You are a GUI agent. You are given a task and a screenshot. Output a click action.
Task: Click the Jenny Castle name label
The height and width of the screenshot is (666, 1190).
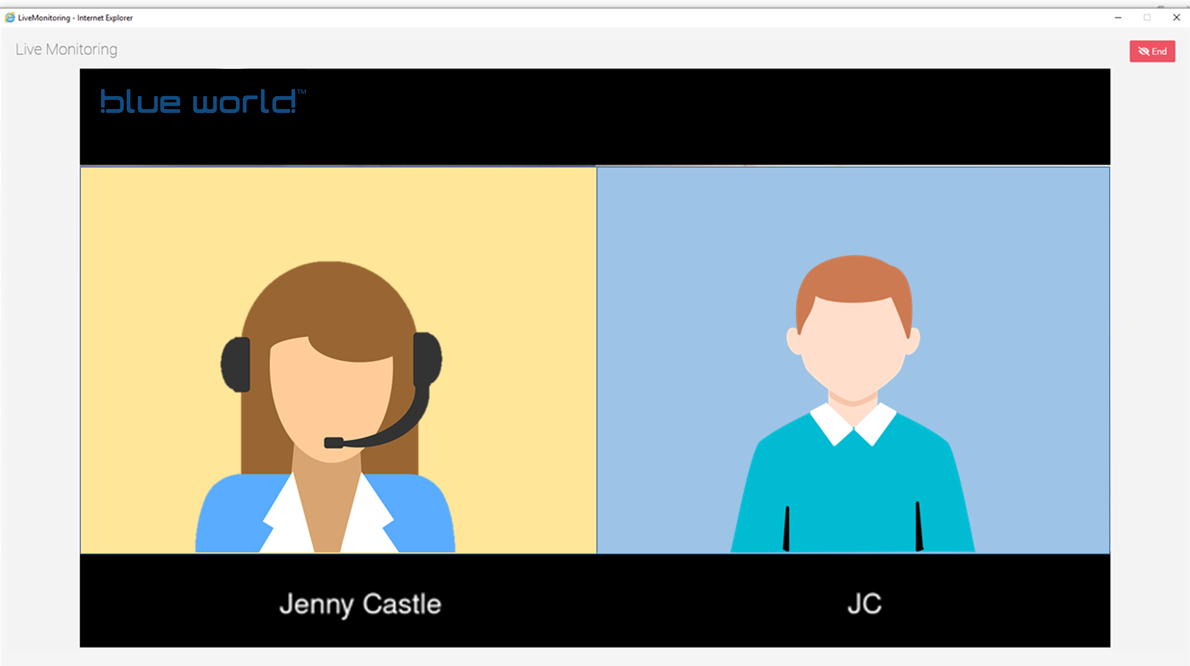(x=360, y=604)
